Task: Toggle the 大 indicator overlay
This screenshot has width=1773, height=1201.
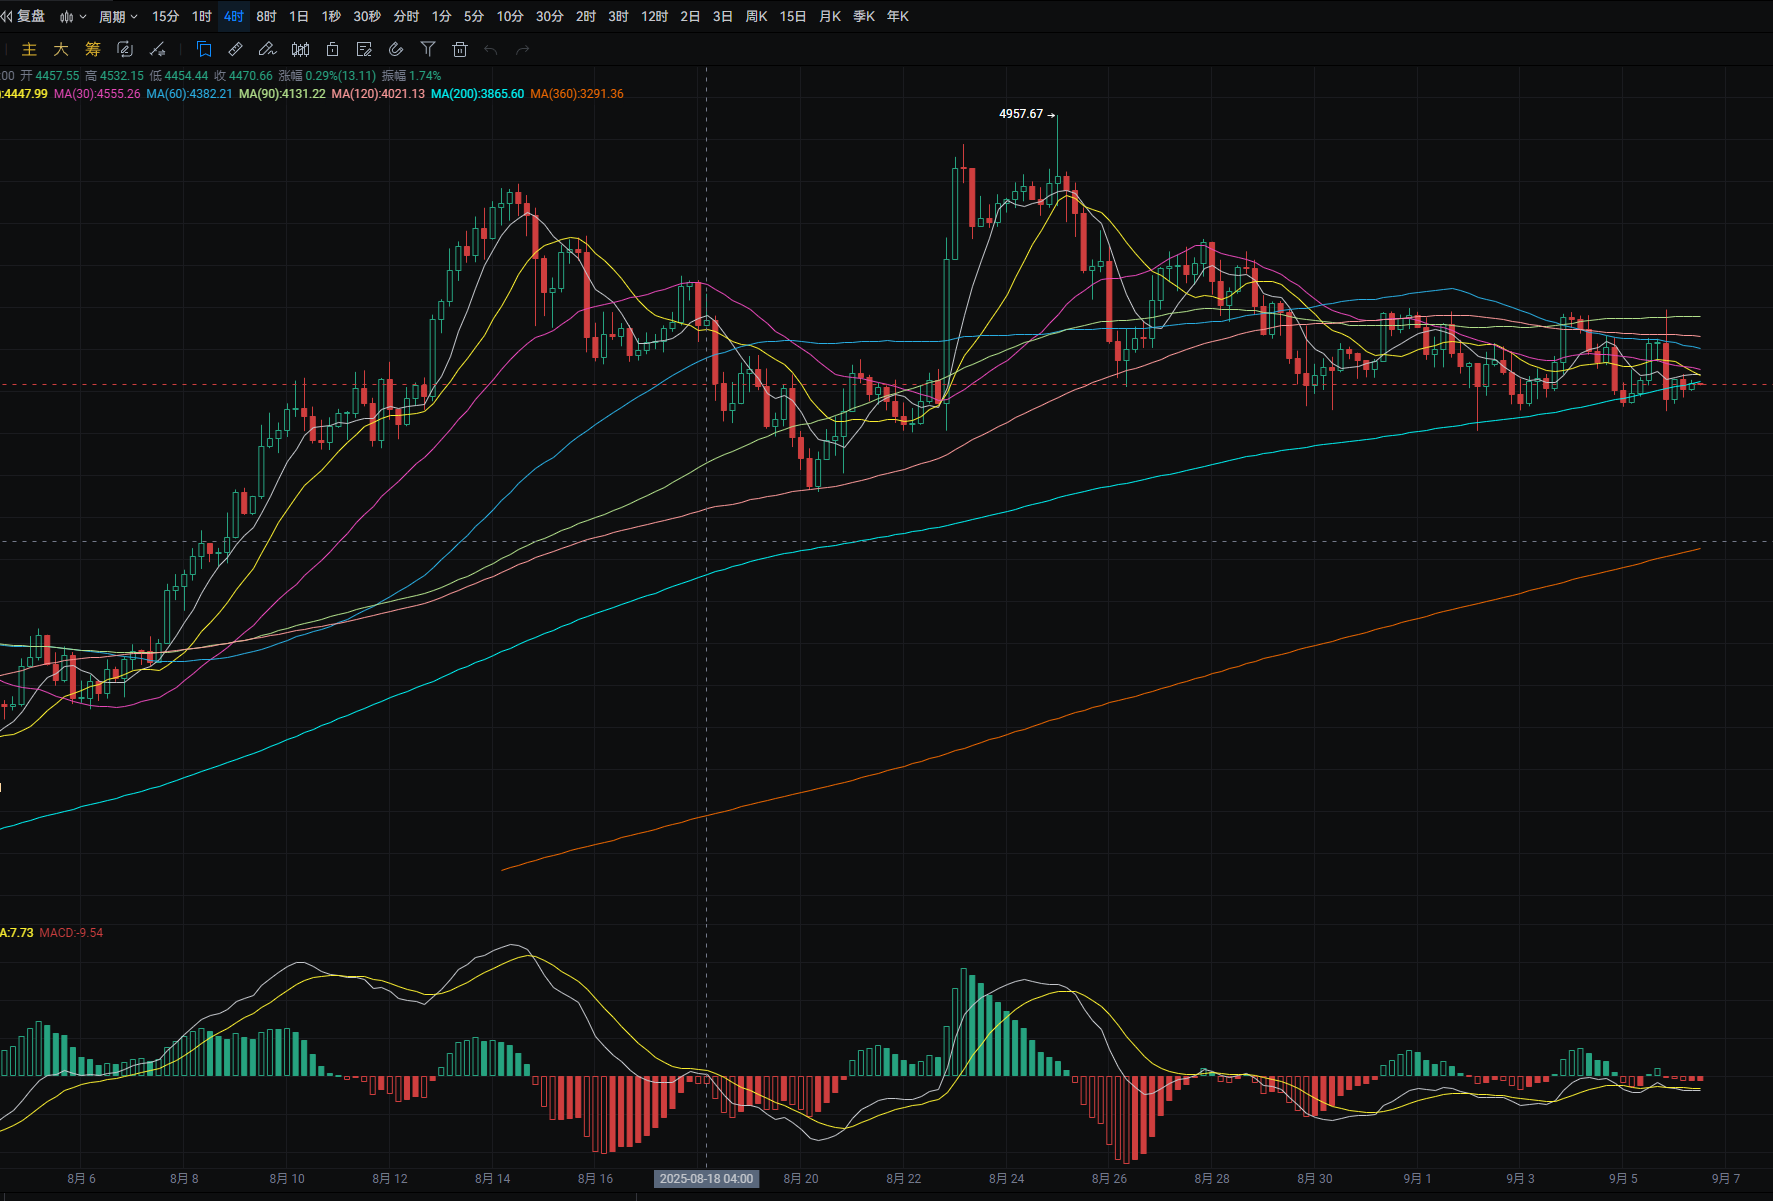Action: coord(61,49)
